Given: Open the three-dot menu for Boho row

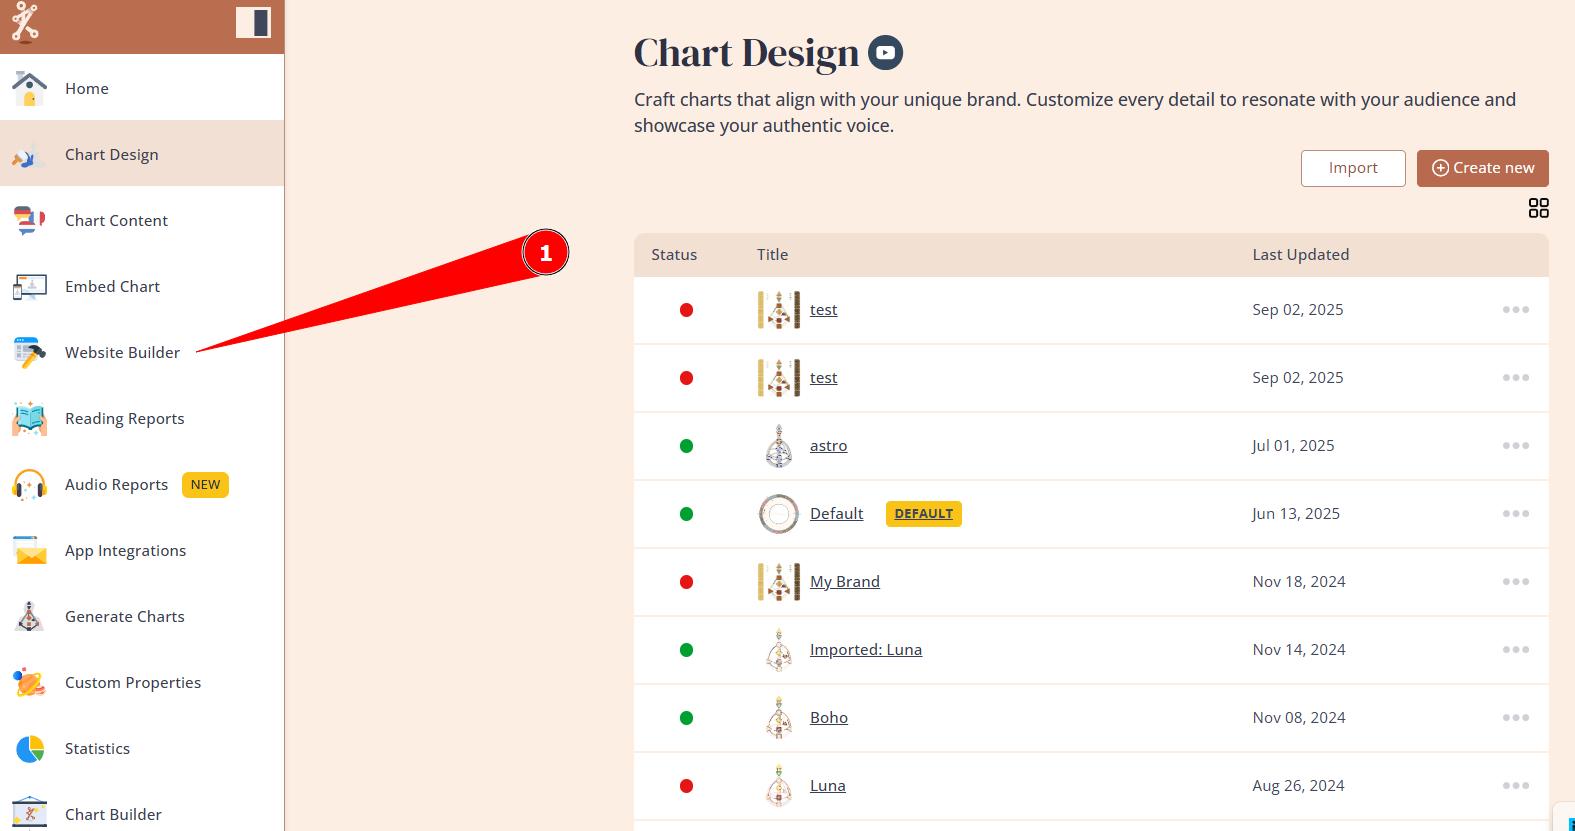Looking at the screenshot, I should click(x=1515, y=718).
